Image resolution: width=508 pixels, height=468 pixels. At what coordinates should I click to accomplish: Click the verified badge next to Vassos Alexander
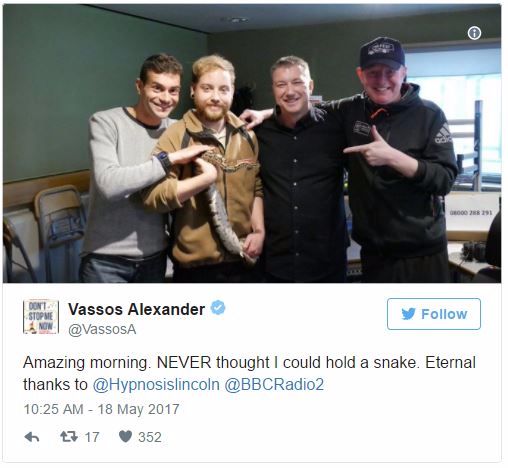coord(218,308)
